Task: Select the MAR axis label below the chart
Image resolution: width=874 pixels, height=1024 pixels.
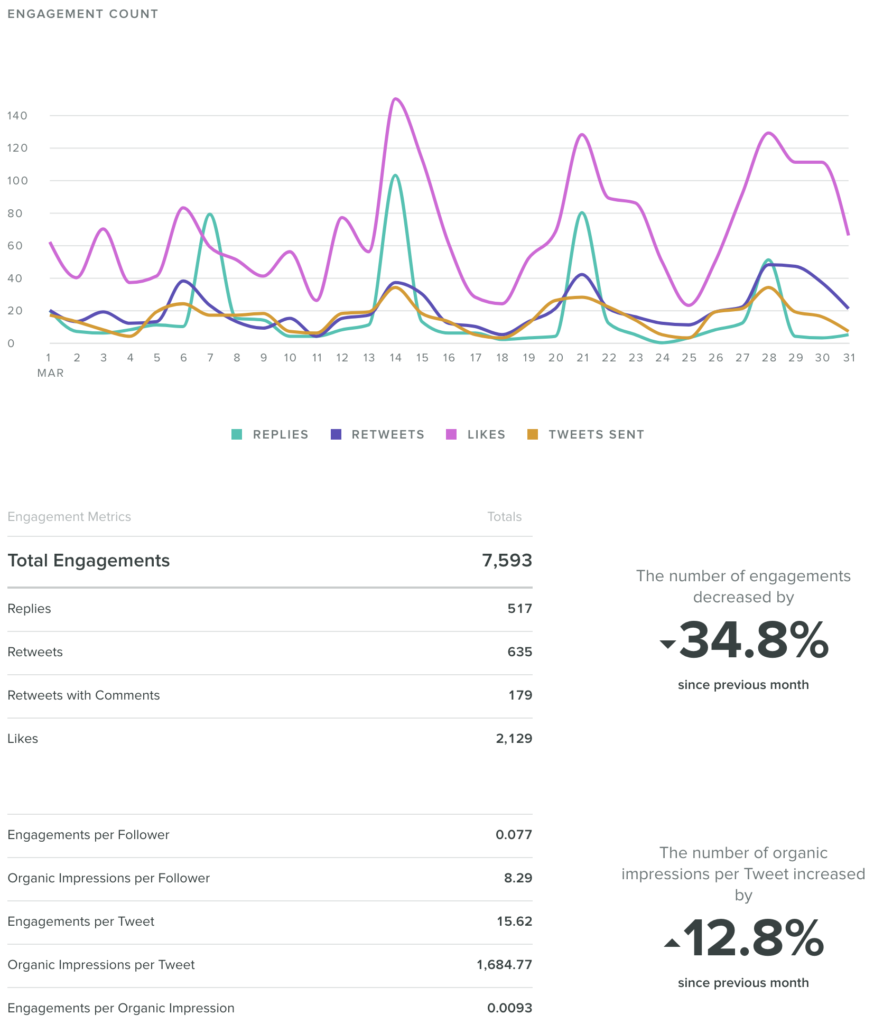Action: 50,373
